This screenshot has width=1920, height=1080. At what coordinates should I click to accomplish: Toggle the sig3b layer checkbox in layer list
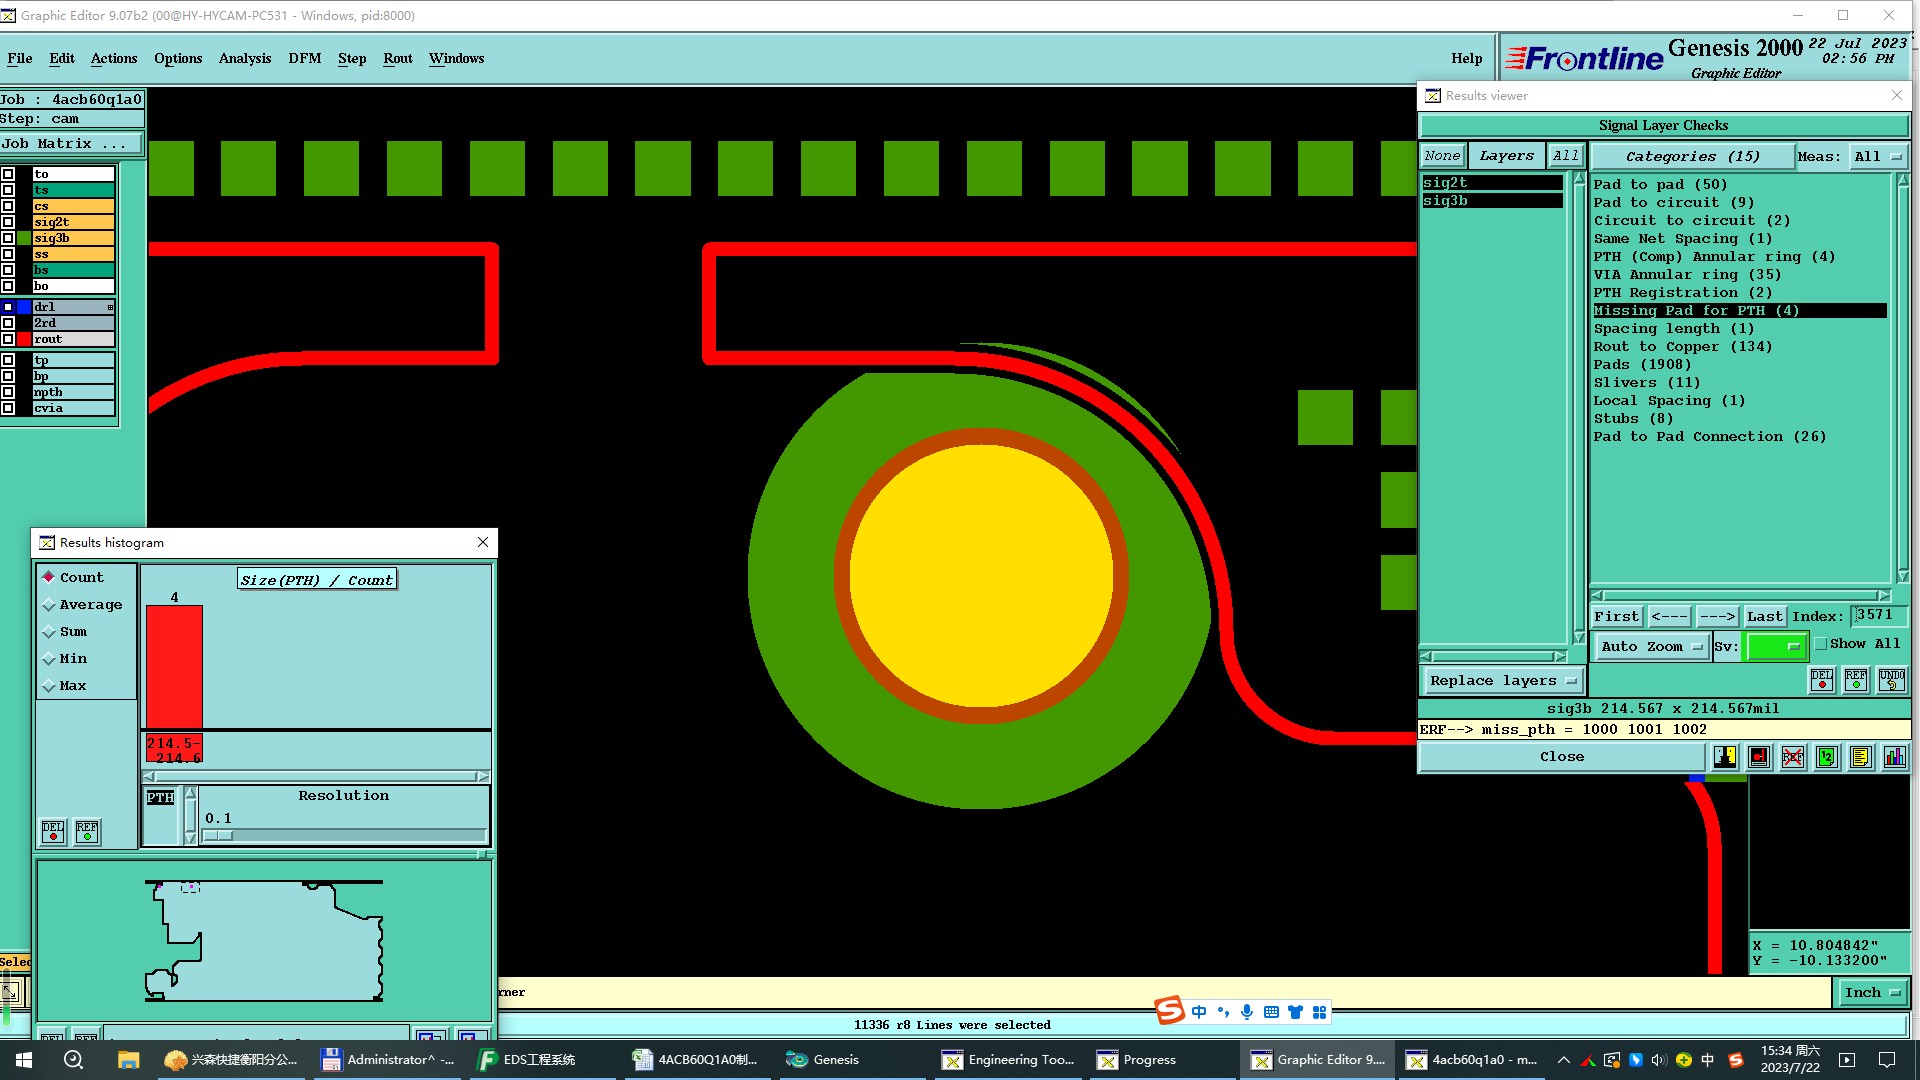[8, 238]
